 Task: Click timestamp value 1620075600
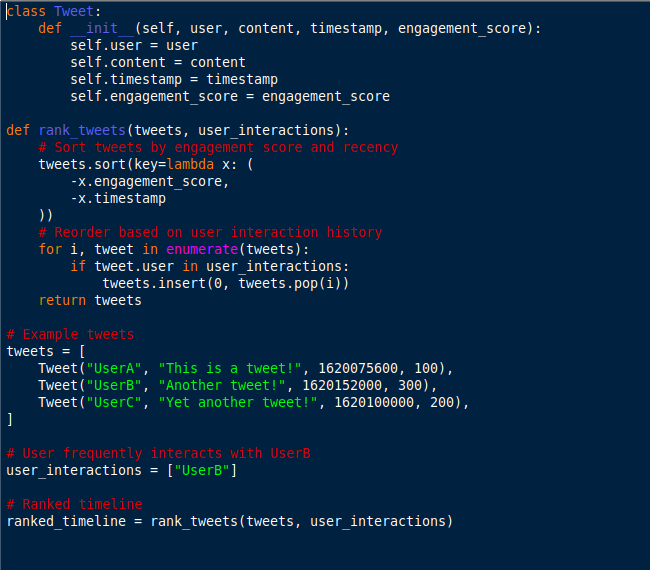click(x=358, y=369)
